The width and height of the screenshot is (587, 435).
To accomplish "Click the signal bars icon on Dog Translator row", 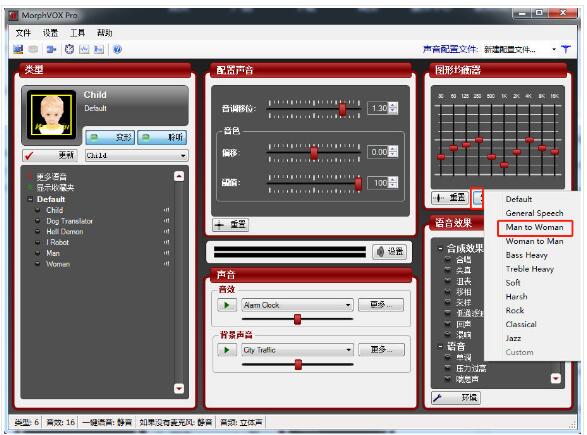I will [167, 221].
